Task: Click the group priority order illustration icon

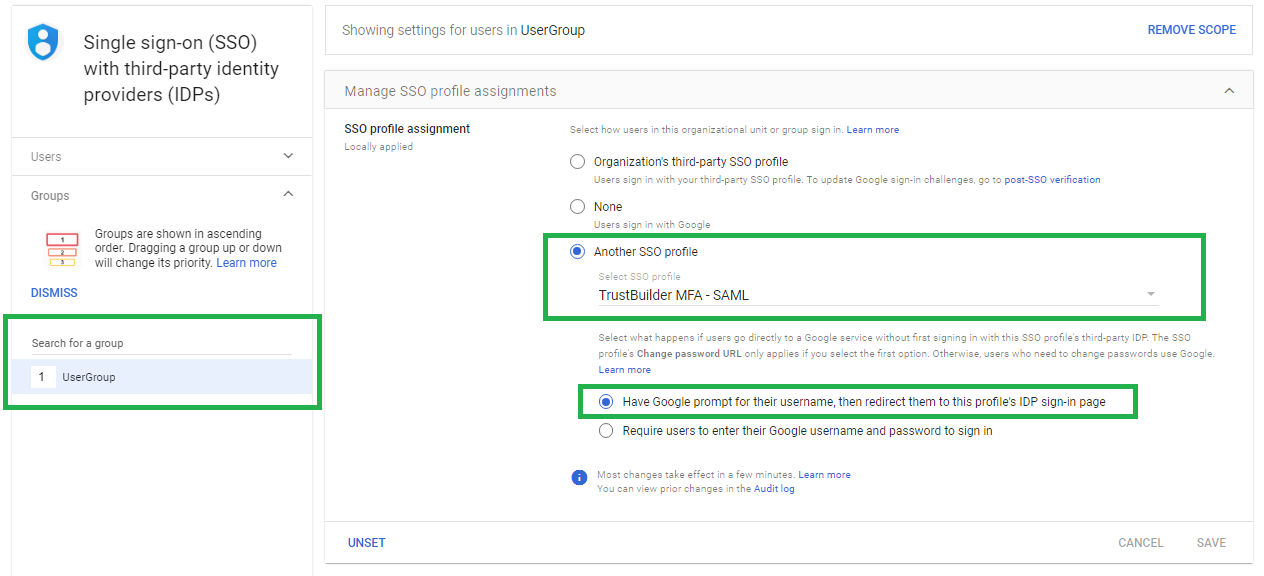Action: (62, 250)
